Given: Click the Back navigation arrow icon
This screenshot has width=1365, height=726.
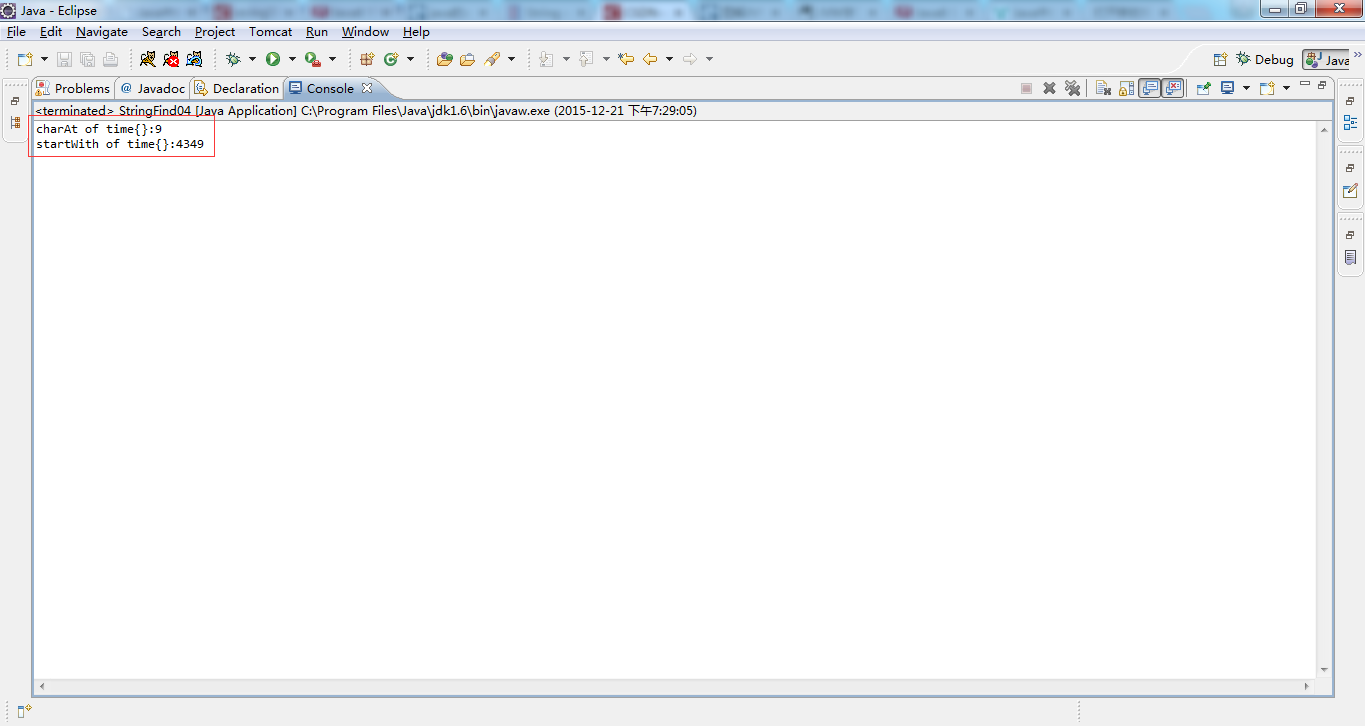Looking at the screenshot, I should coord(650,59).
